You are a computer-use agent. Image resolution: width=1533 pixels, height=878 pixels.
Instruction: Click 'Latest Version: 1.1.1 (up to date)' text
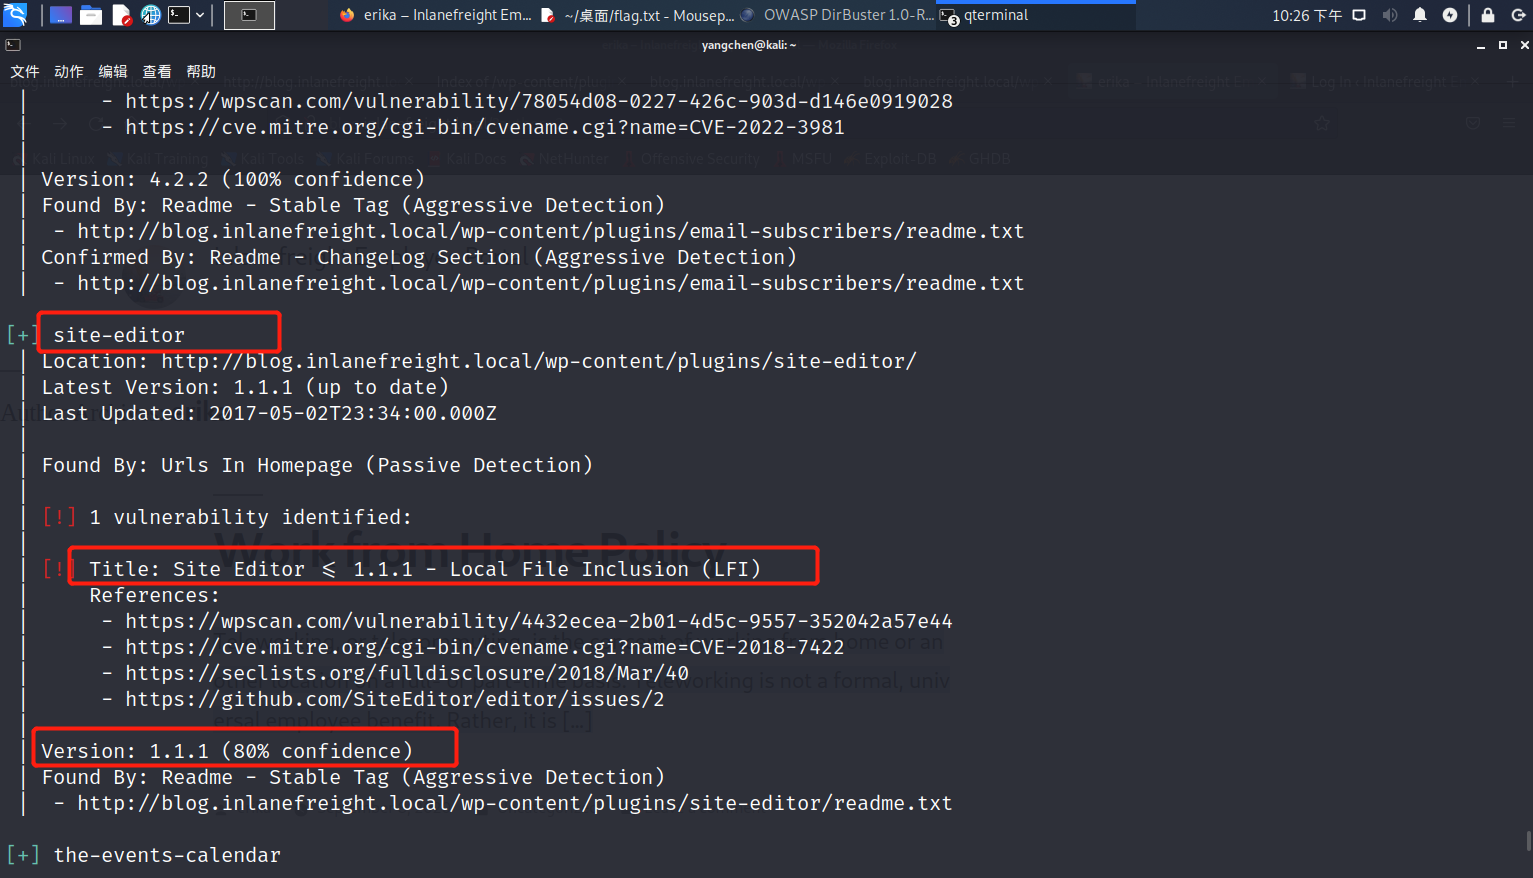(245, 387)
